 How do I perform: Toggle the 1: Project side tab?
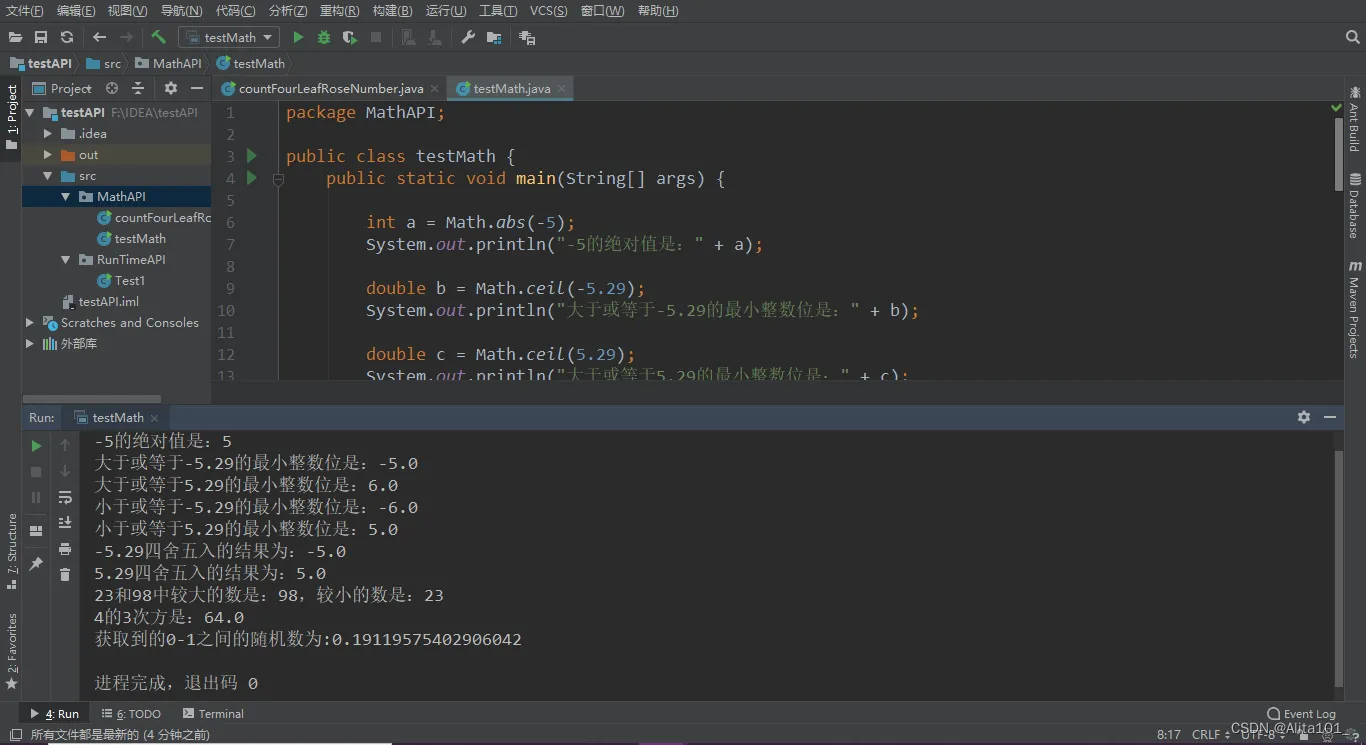pos(11,118)
